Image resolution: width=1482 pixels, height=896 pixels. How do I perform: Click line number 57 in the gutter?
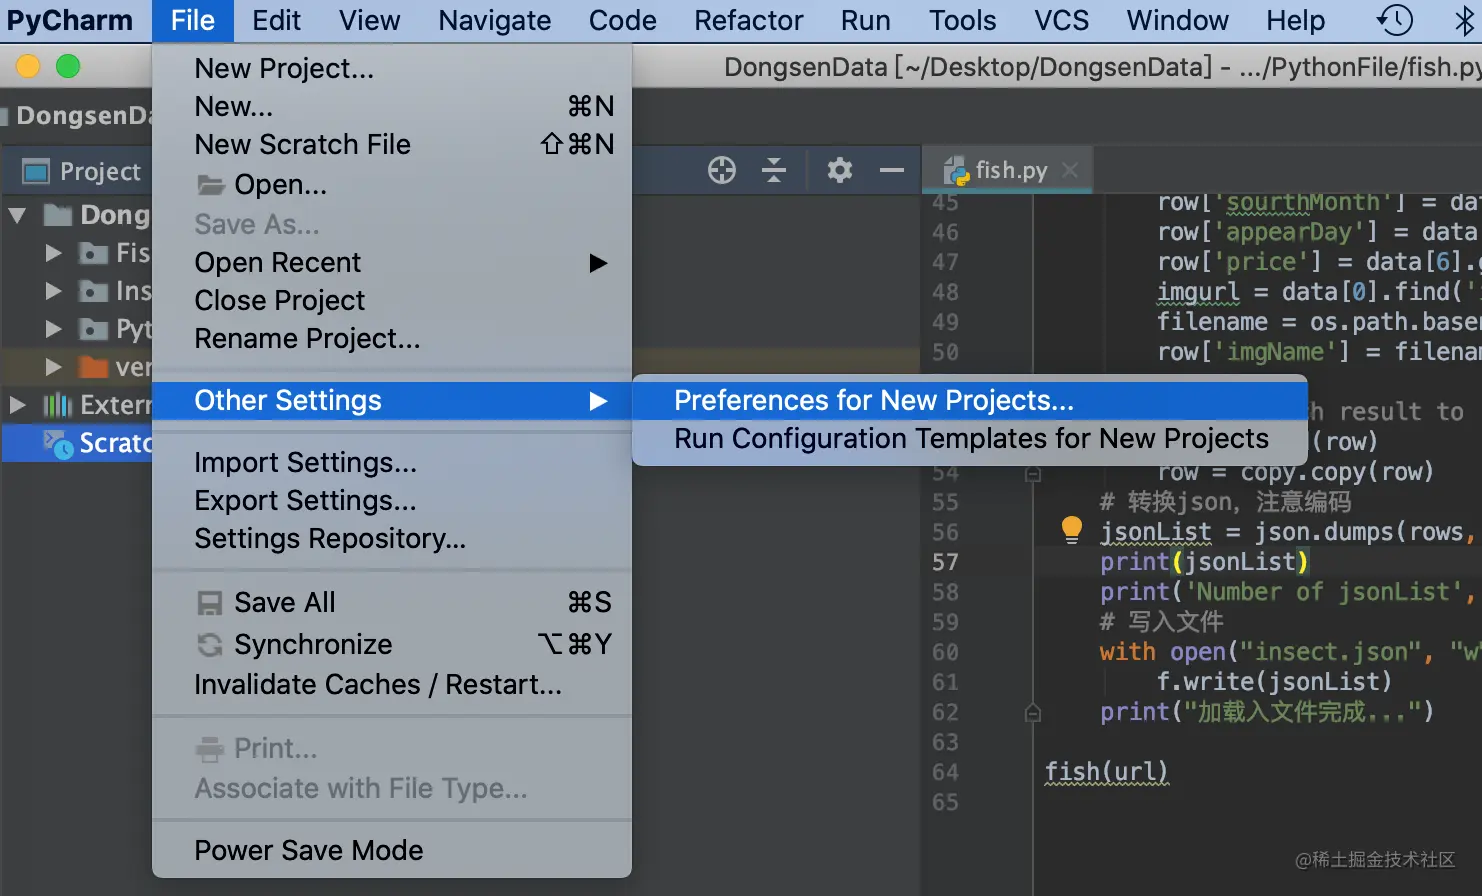945,563
